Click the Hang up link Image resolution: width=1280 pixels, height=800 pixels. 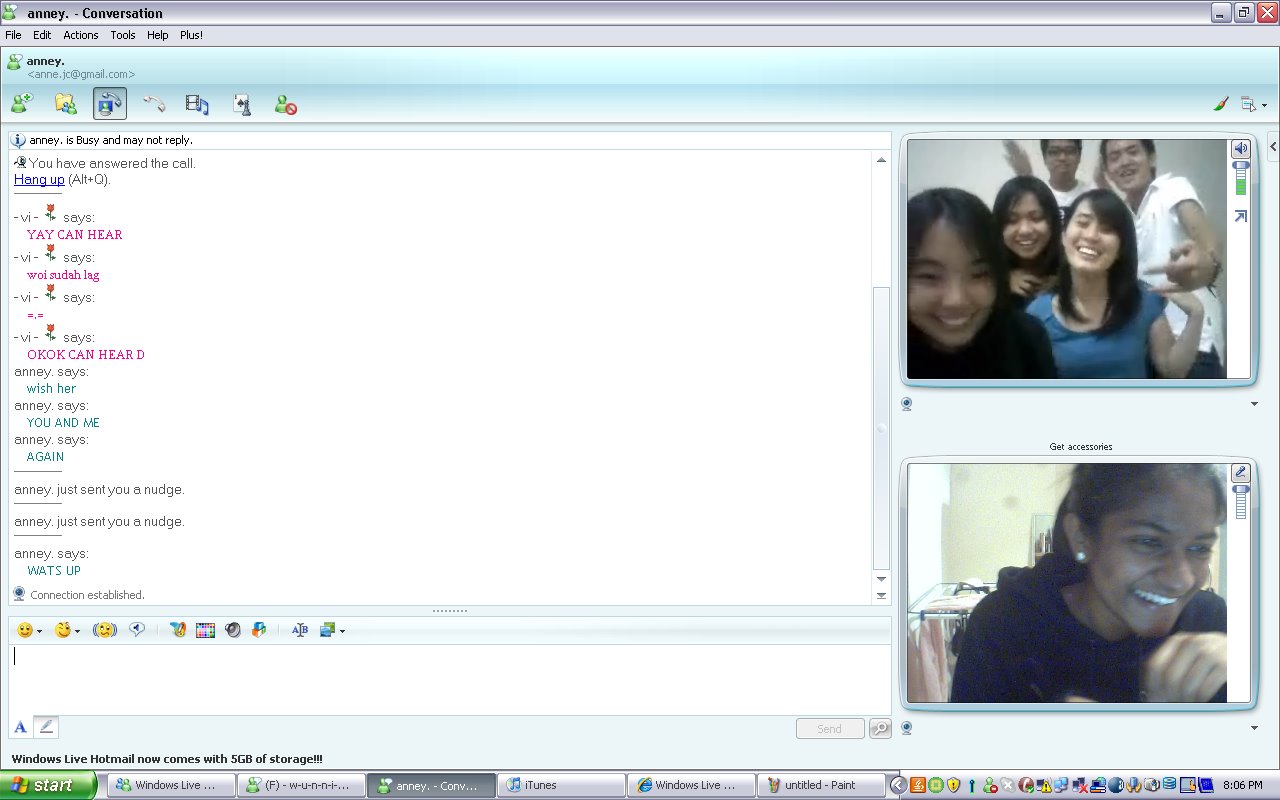click(39, 180)
